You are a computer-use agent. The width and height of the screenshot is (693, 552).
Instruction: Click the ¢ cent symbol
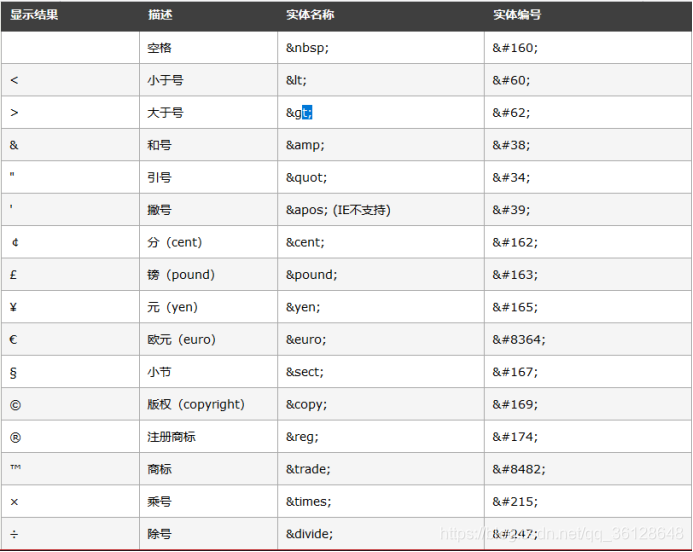click(x=15, y=243)
